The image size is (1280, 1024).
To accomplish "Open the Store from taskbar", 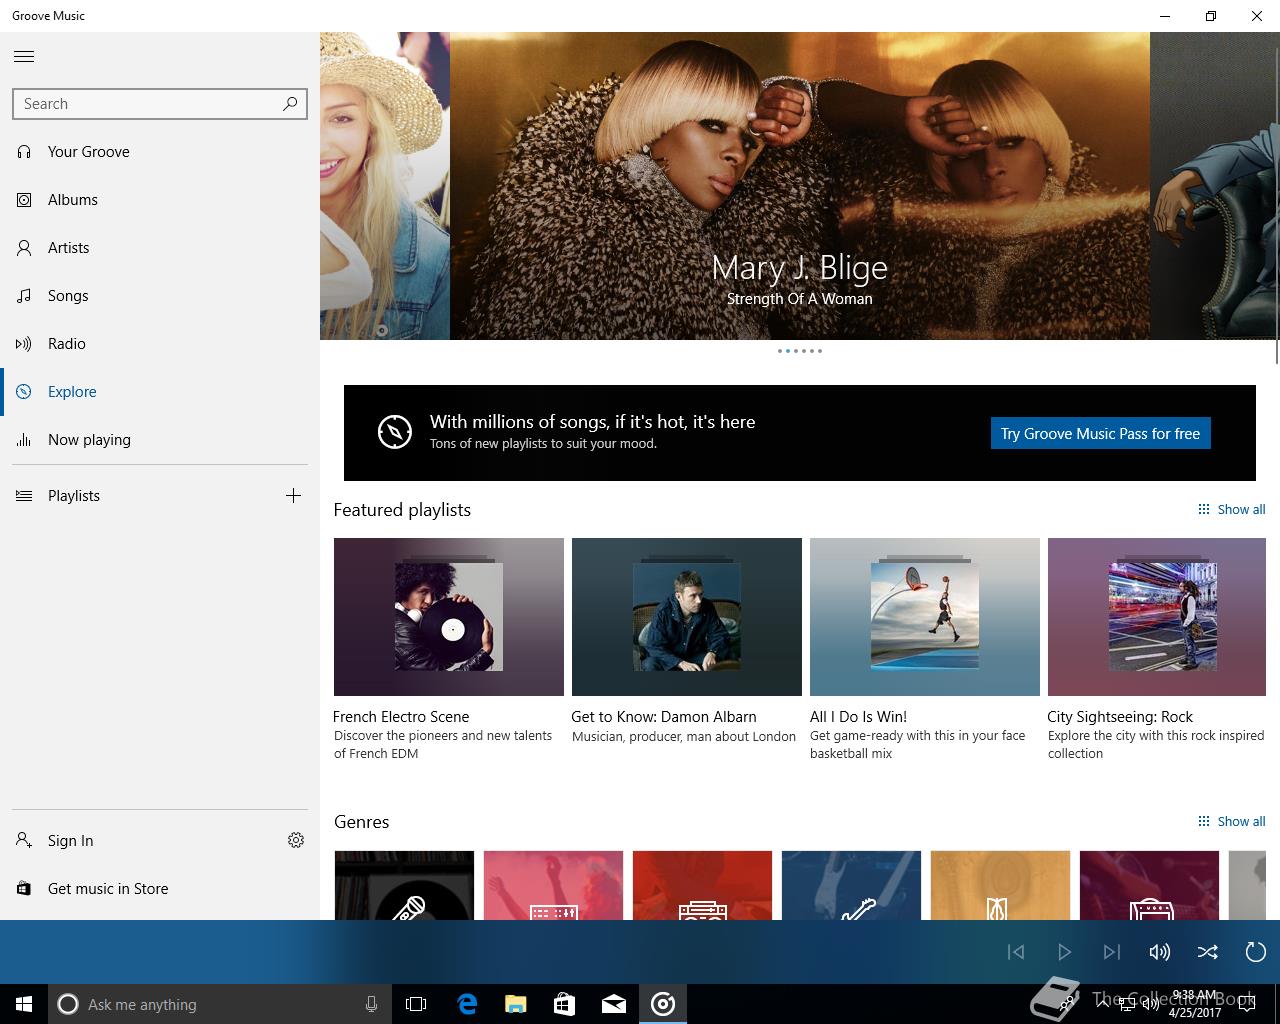I will click(565, 1004).
